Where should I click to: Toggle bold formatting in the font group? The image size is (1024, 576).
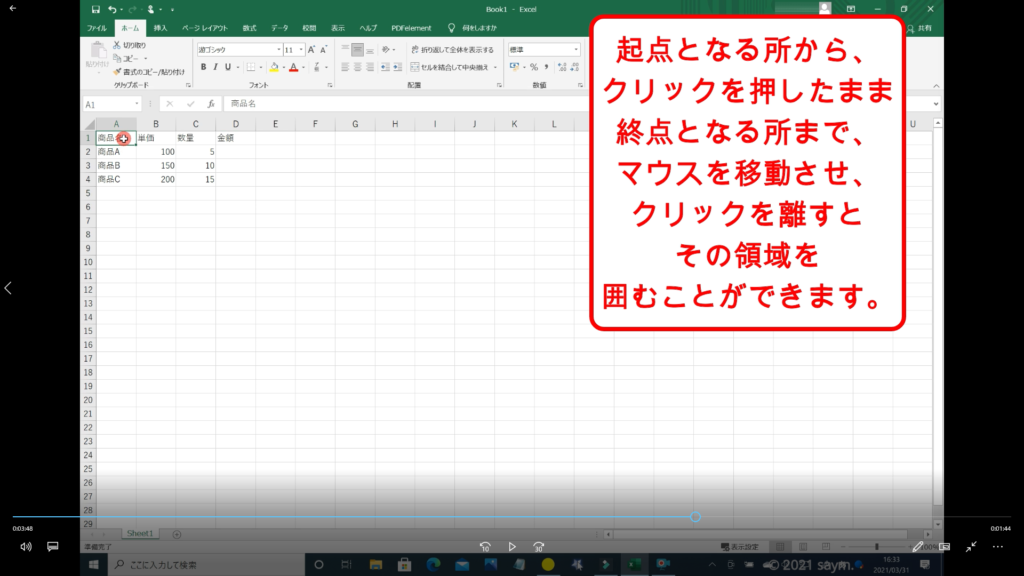(x=203, y=67)
